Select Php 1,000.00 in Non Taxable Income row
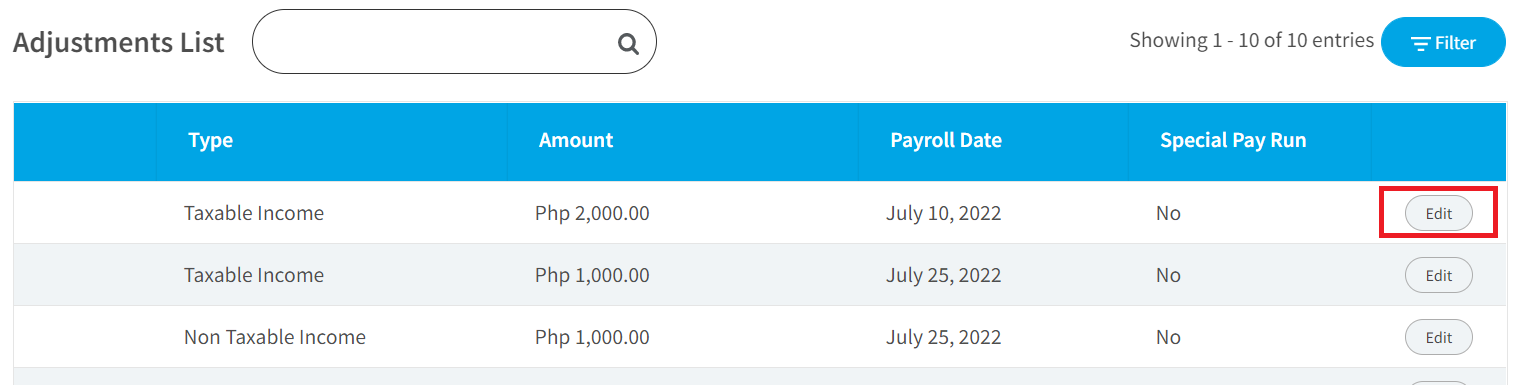This screenshot has width=1525, height=390. coord(592,337)
